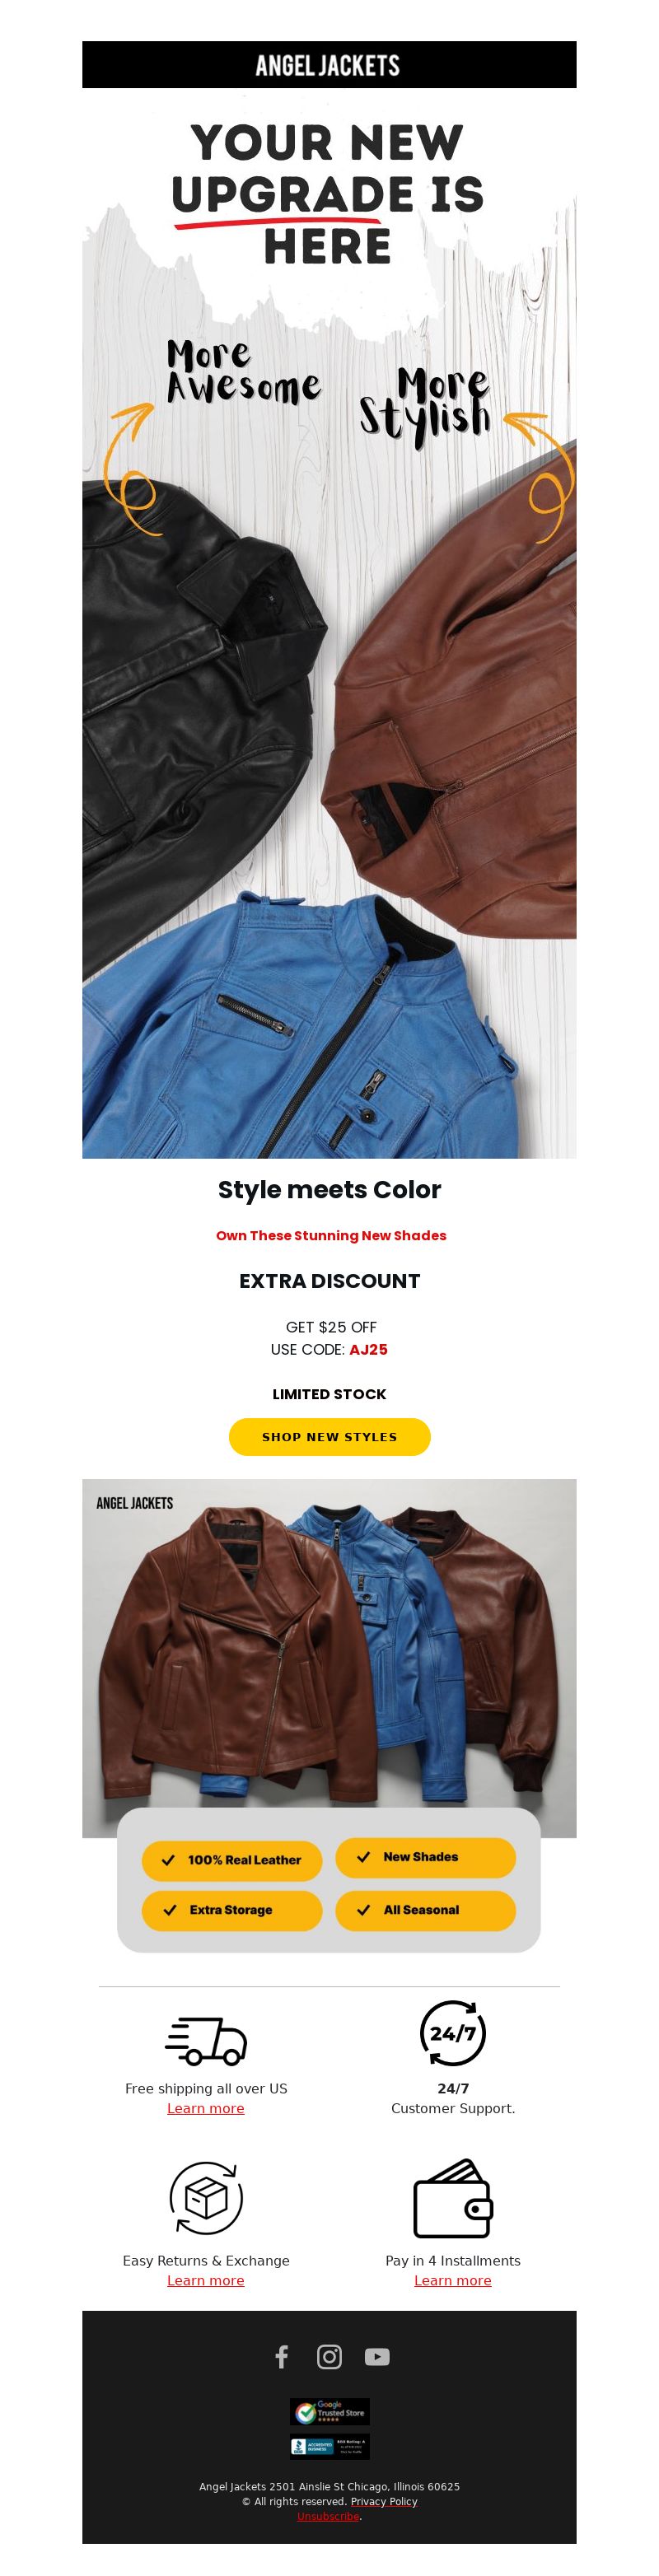Viewport: 659px width, 2576px height.
Task: Open Learn more under Free shipping
Action: 206,2108
